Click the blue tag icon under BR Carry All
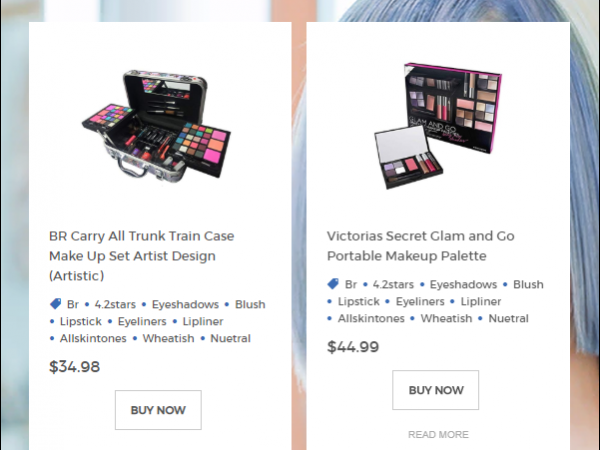 [55, 304]
